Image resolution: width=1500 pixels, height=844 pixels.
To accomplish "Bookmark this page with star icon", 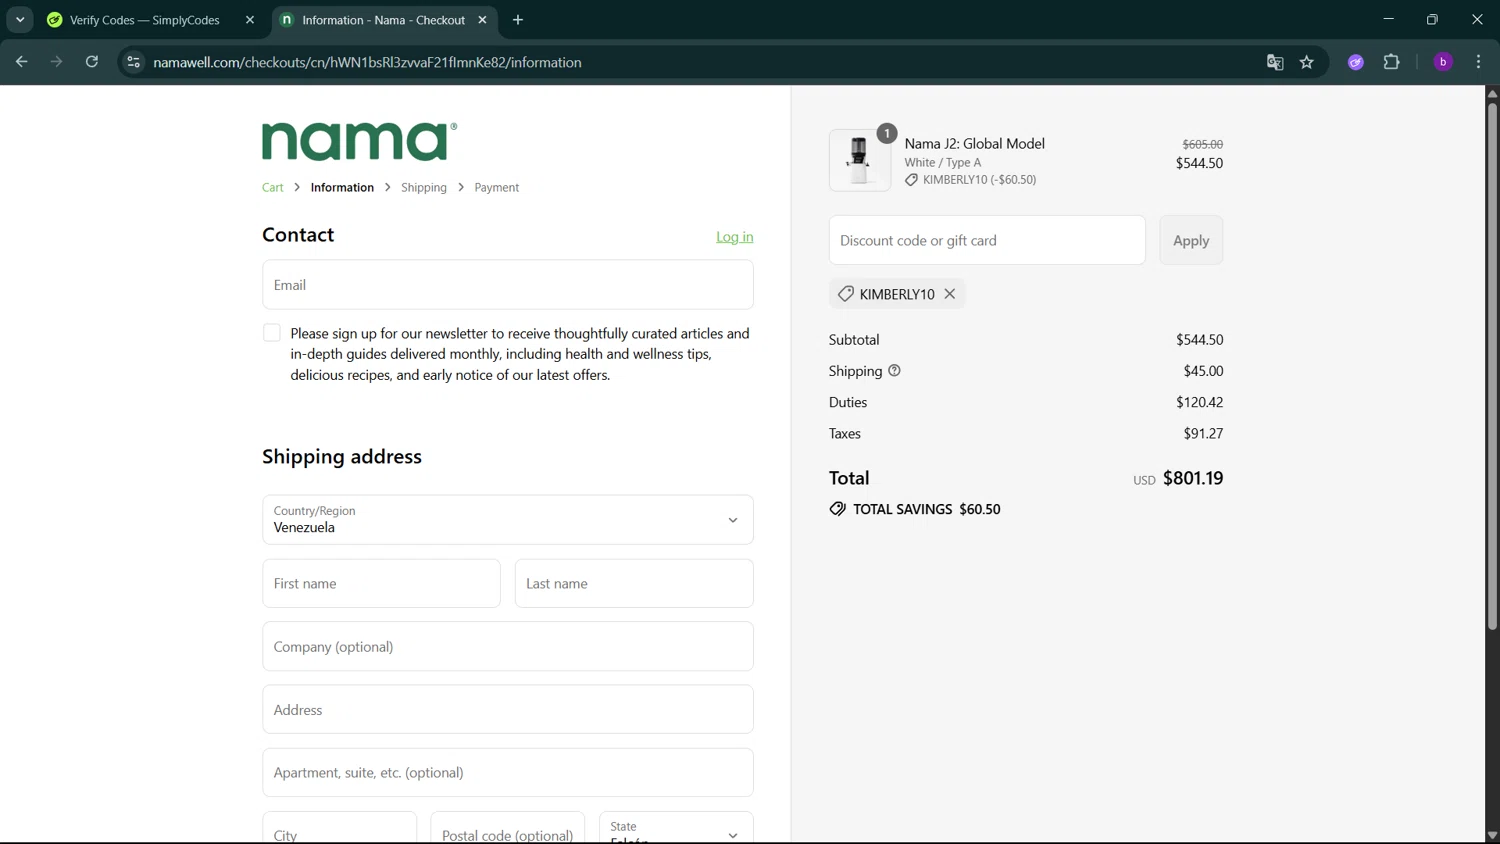I will pos(1307,62).
